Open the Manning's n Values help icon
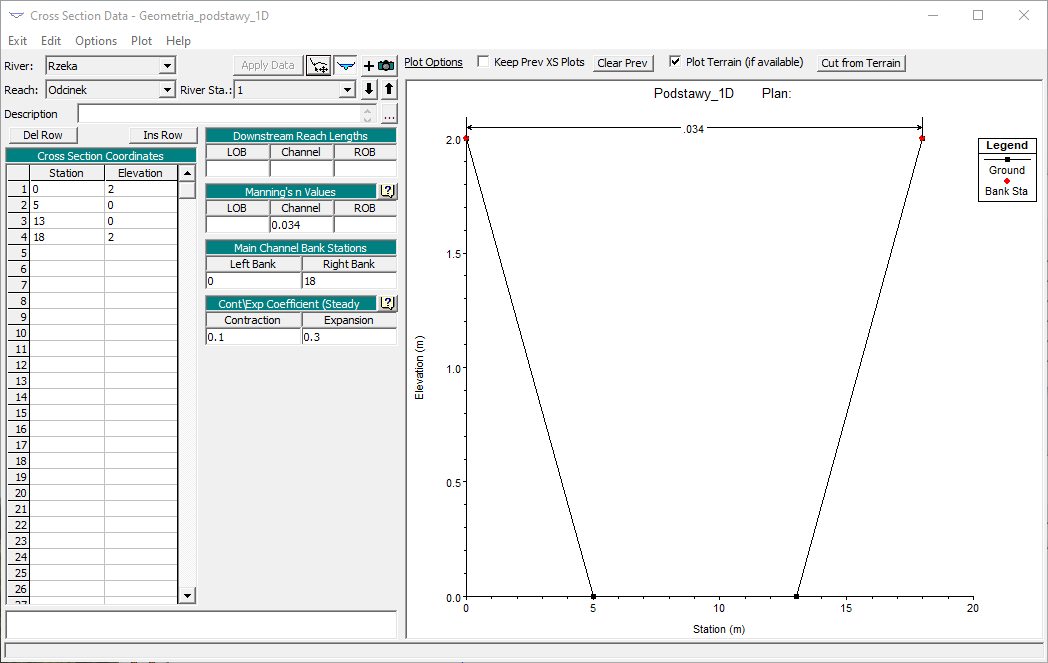The image size is (1048, 663). [388, 191]
